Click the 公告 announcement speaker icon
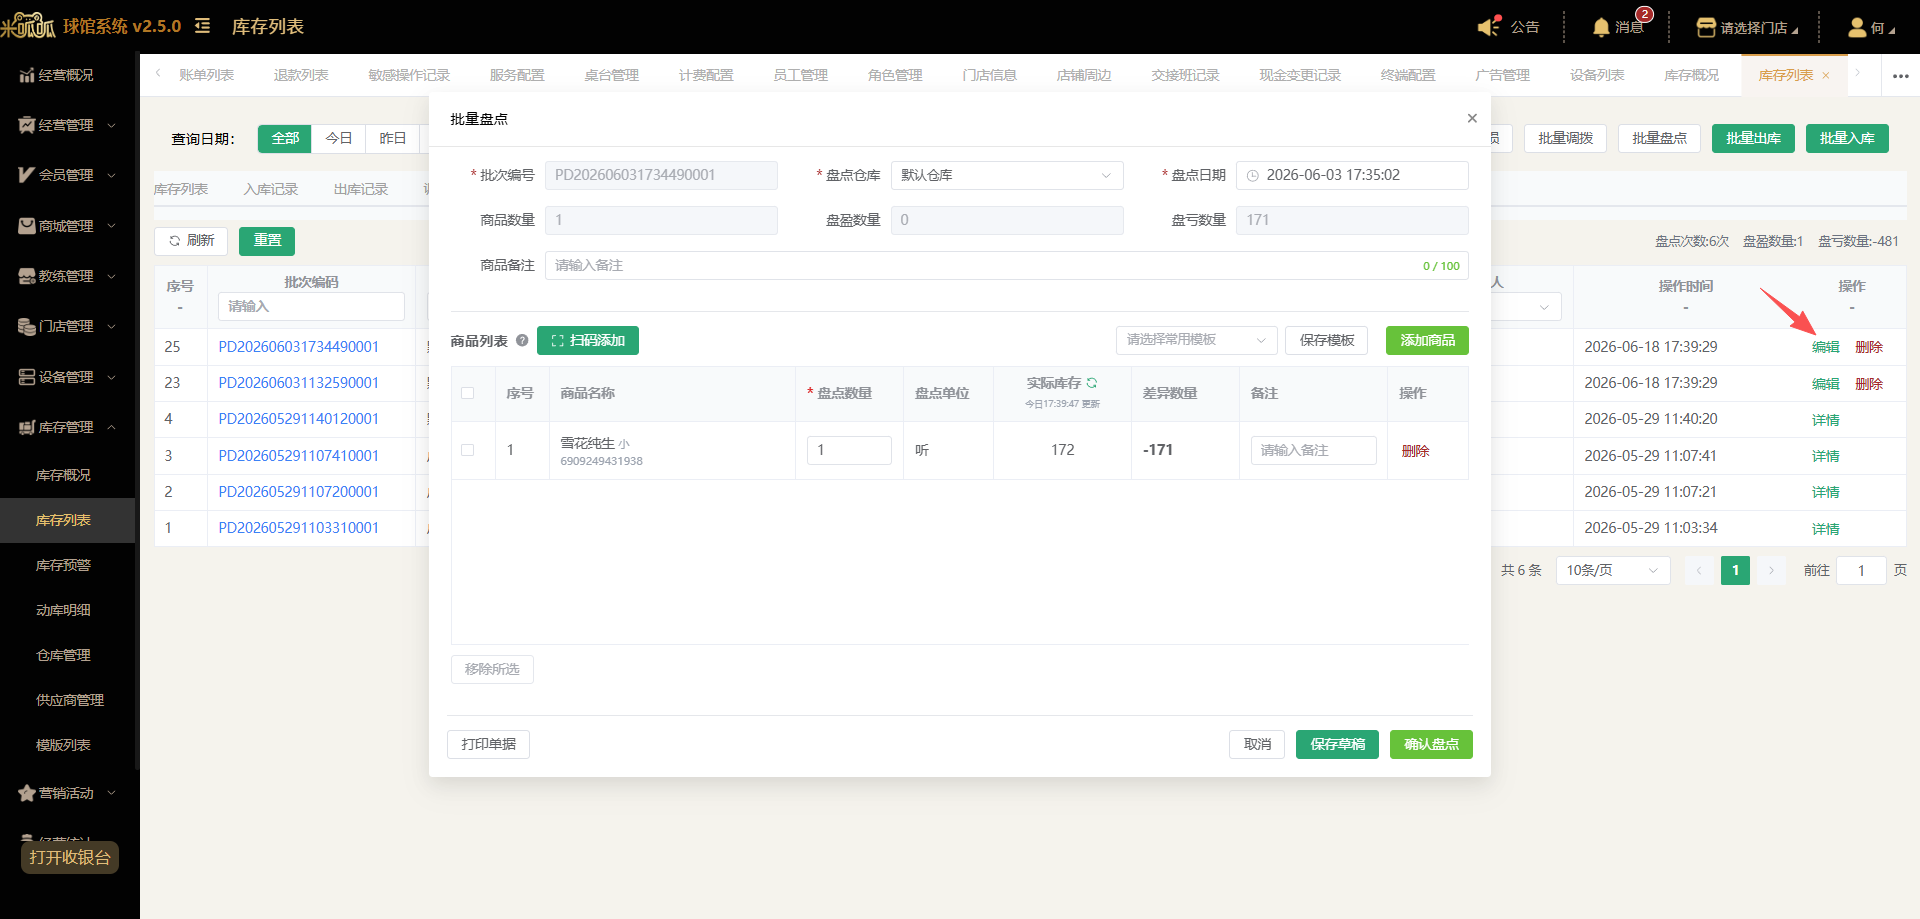The image size is (1920, 919). click(1489, 27)
